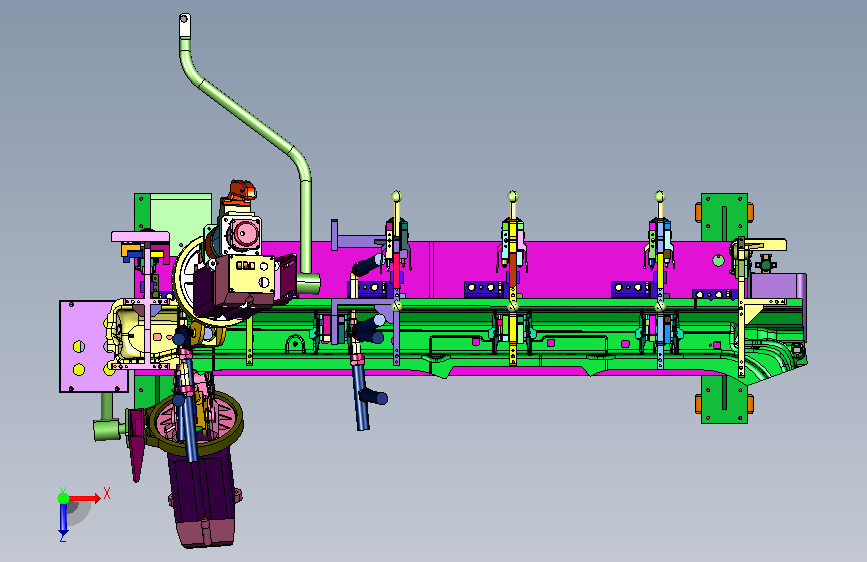Select the leftmost green ball knob

396,196
